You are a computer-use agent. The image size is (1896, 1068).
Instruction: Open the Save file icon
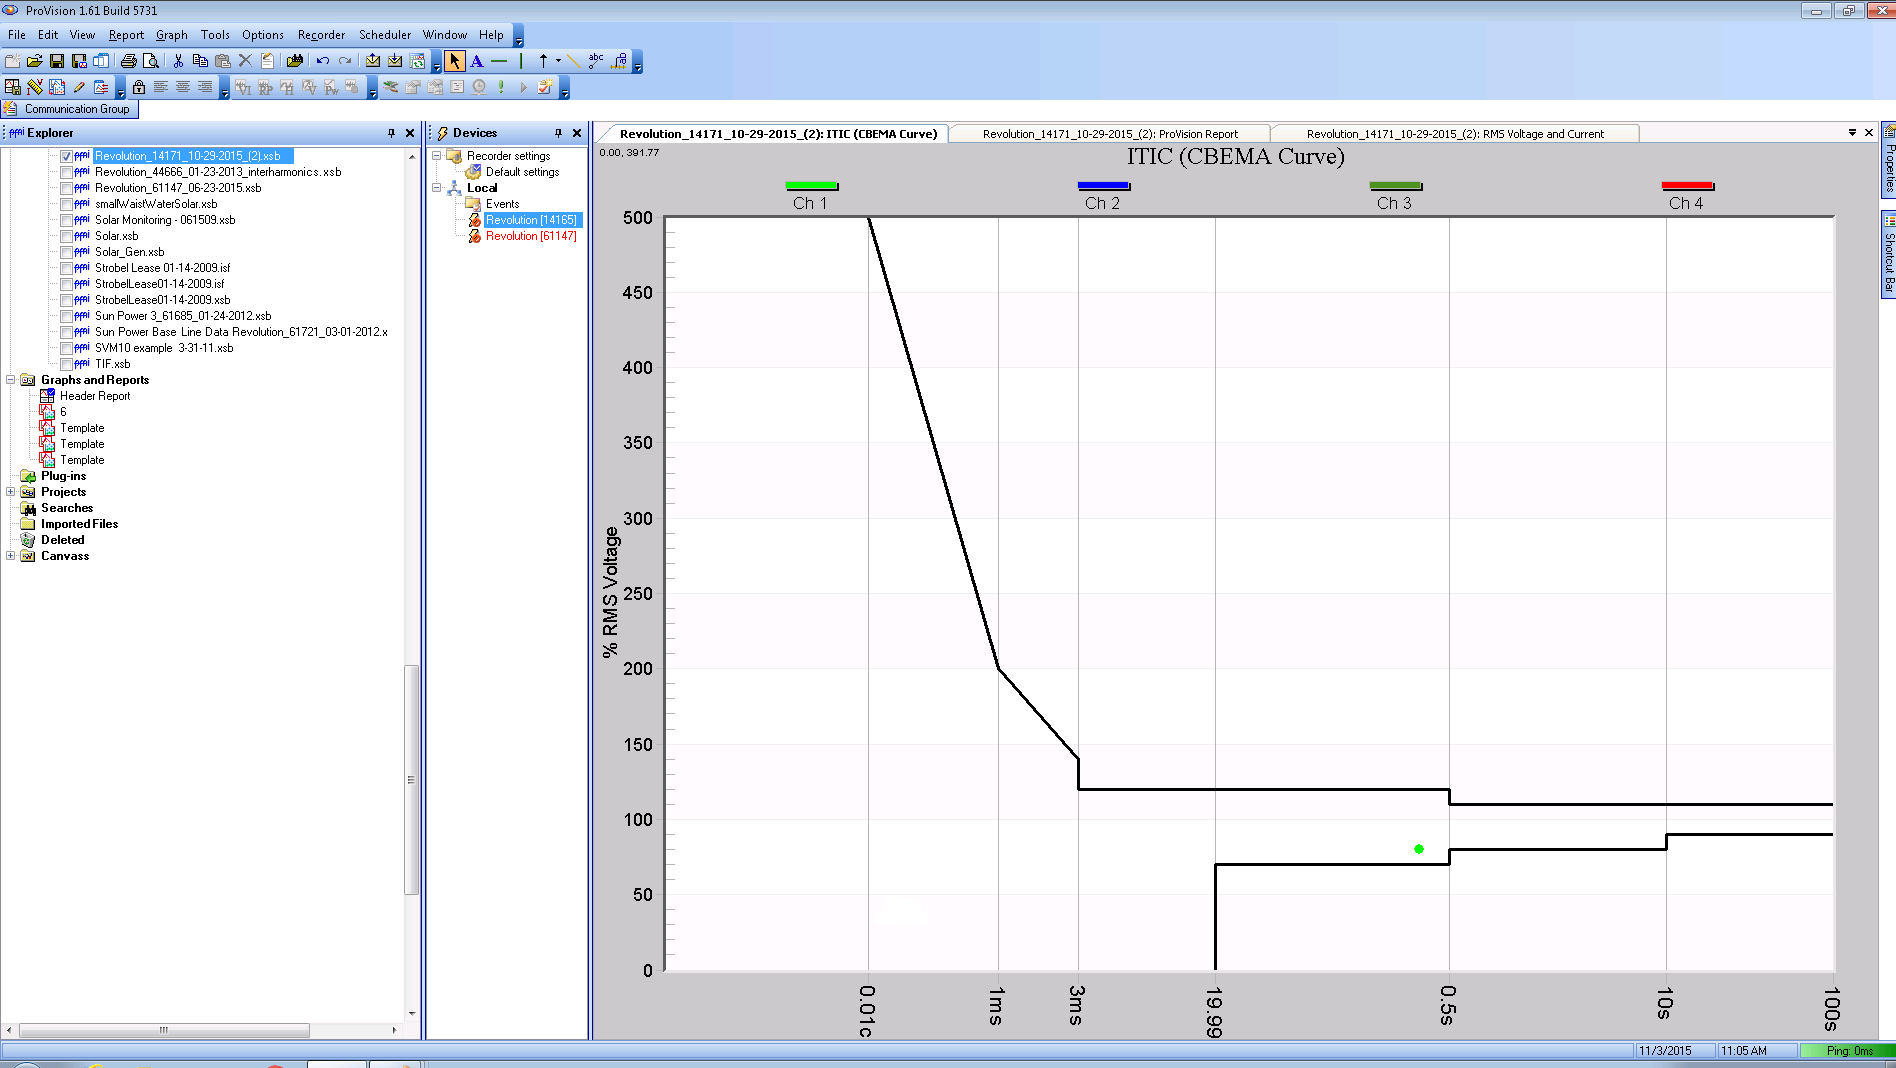(57, 61)
